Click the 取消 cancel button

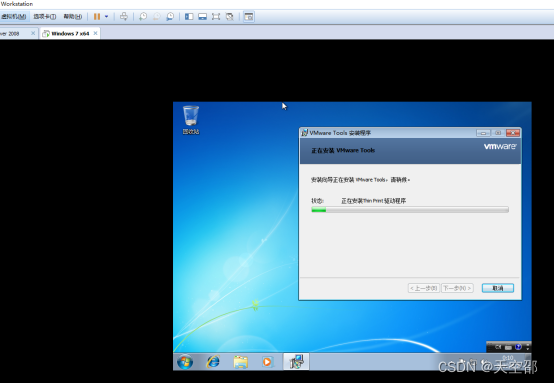point(497,288)
